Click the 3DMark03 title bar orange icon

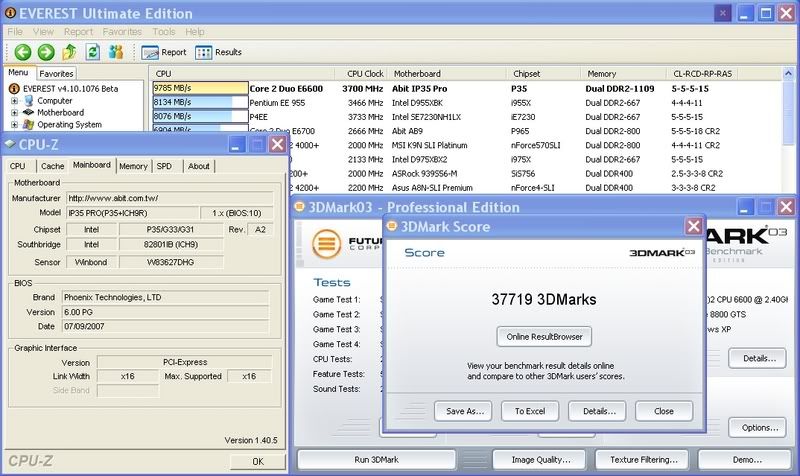pos(299,207)
